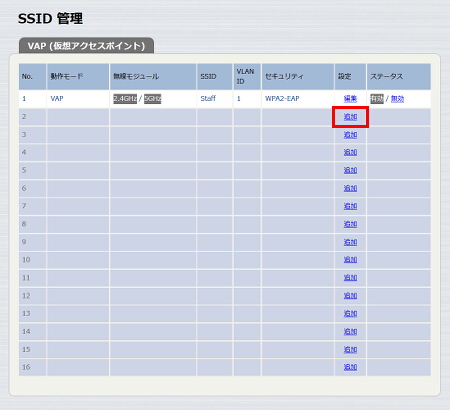Image resolution: width=450 pixels, height=410 pixels.
Task: Add a VAP in row 12
Action: pyautogui.click(x=350, y=296)
